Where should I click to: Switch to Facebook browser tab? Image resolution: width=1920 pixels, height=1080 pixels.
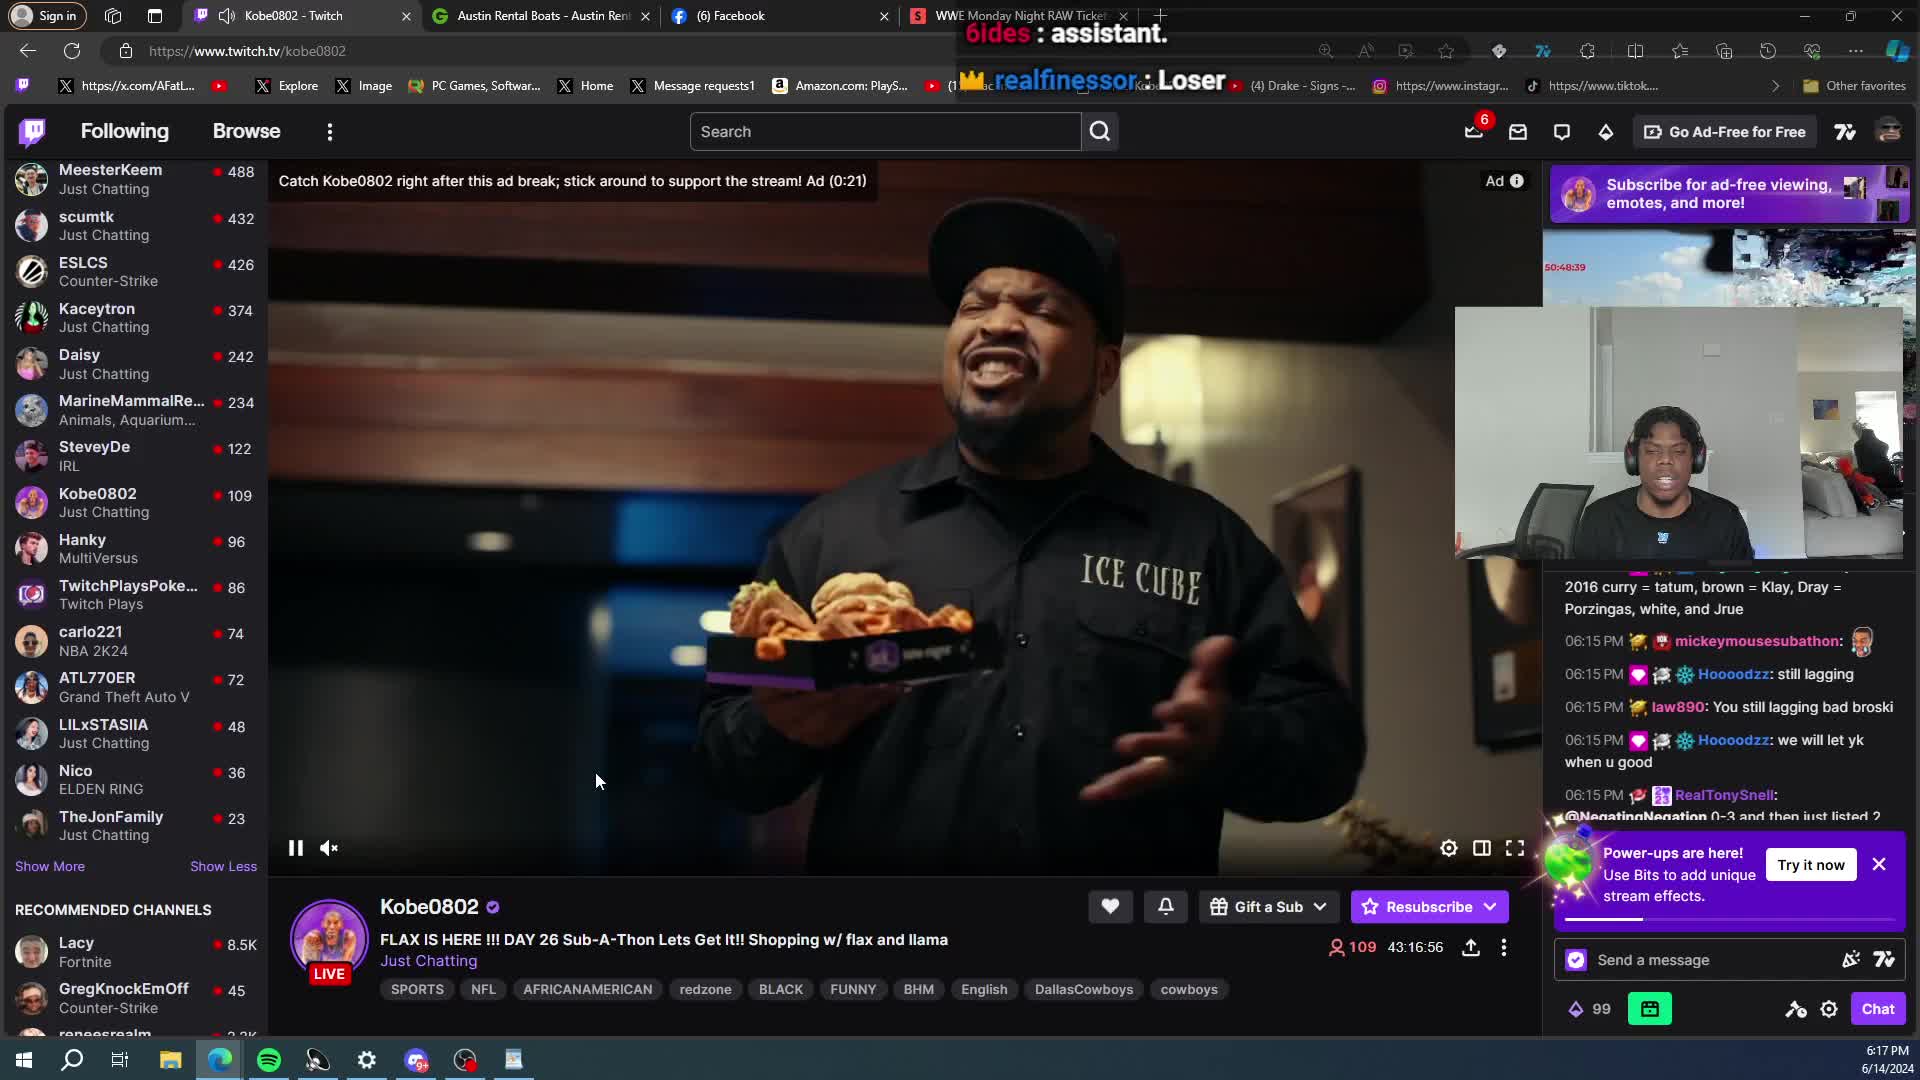(778, 16)
